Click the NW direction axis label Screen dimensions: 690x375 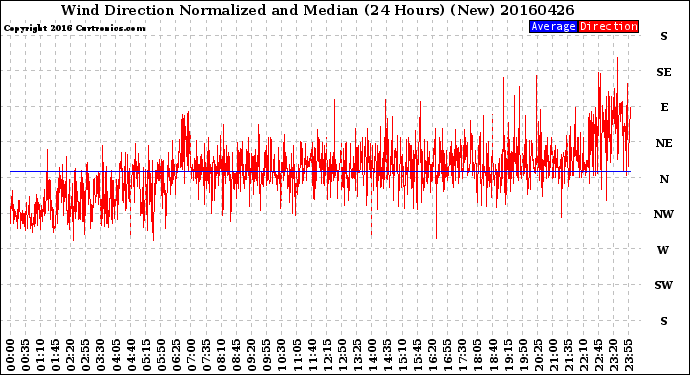[x=664, y=214]
